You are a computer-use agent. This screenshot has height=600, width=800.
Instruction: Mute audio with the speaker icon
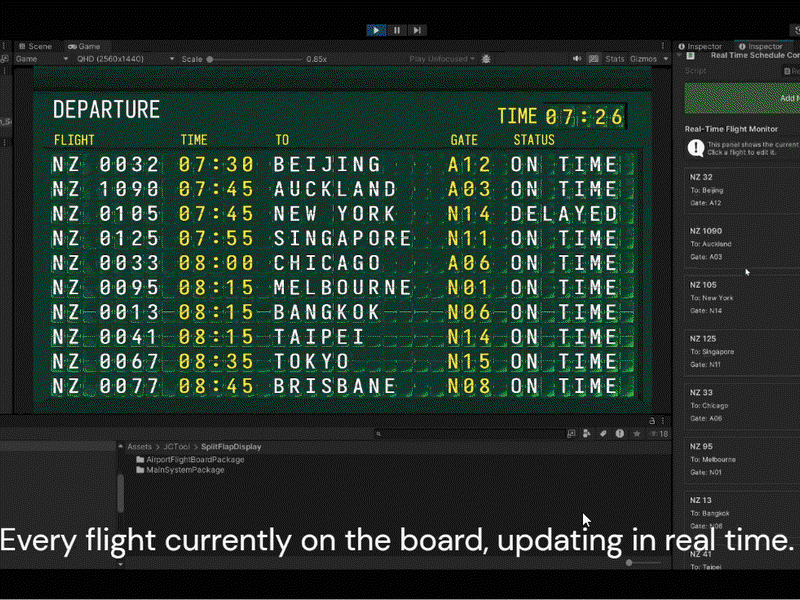pyautogui.click(x=577, y=59)
